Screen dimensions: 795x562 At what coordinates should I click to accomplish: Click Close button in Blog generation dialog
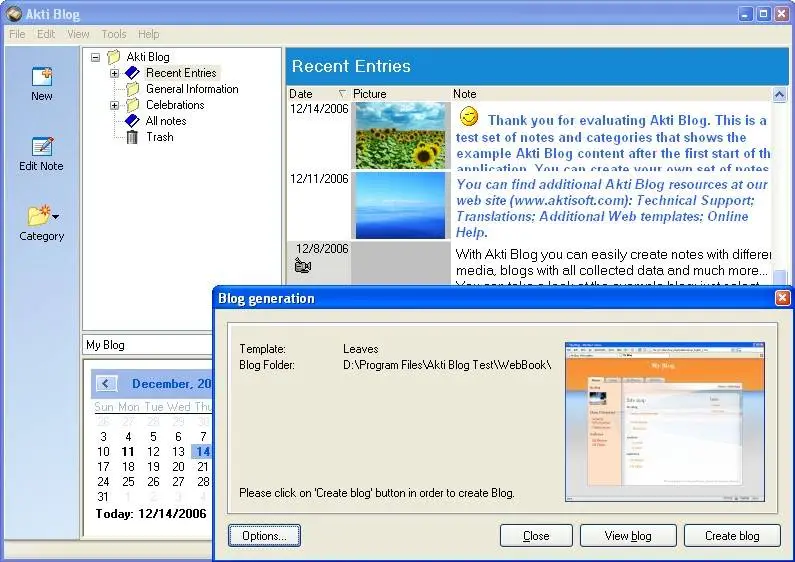point(536,536)
